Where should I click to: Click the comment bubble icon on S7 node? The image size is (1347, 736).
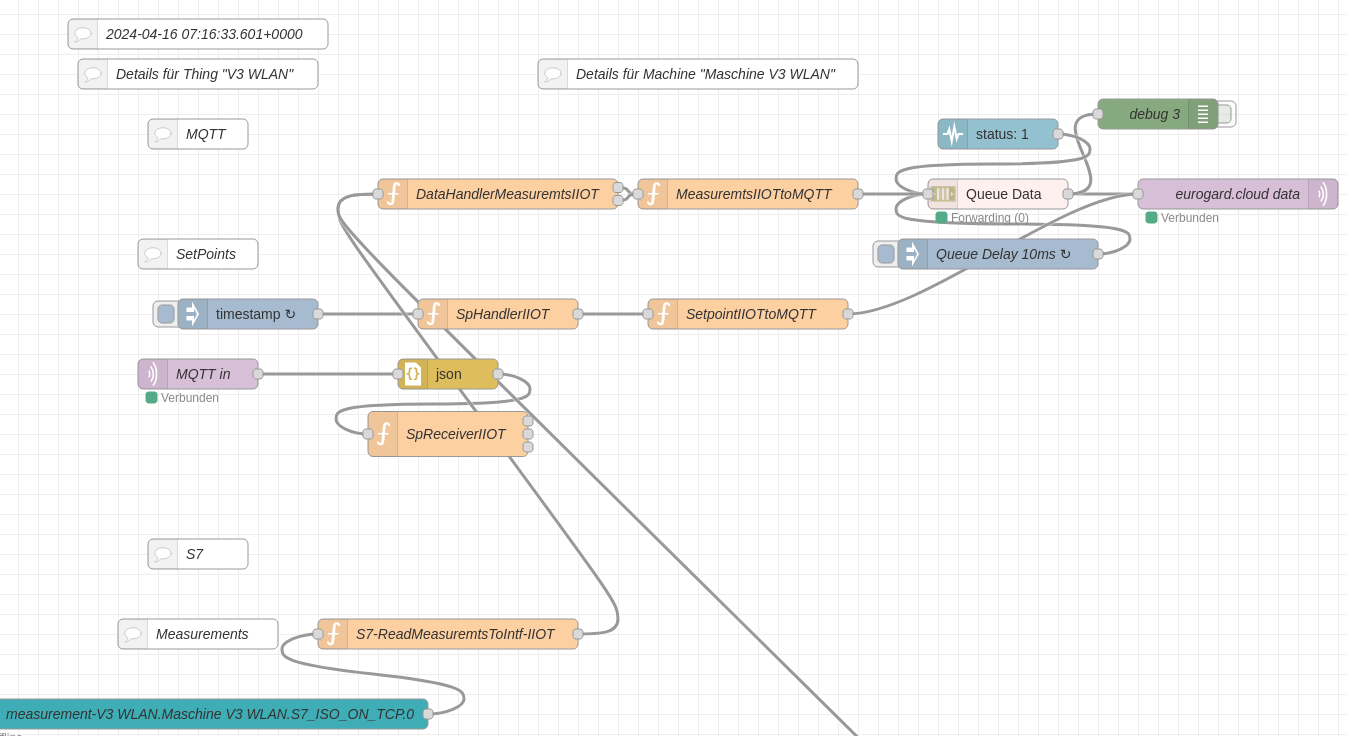[x=163, y=554]
